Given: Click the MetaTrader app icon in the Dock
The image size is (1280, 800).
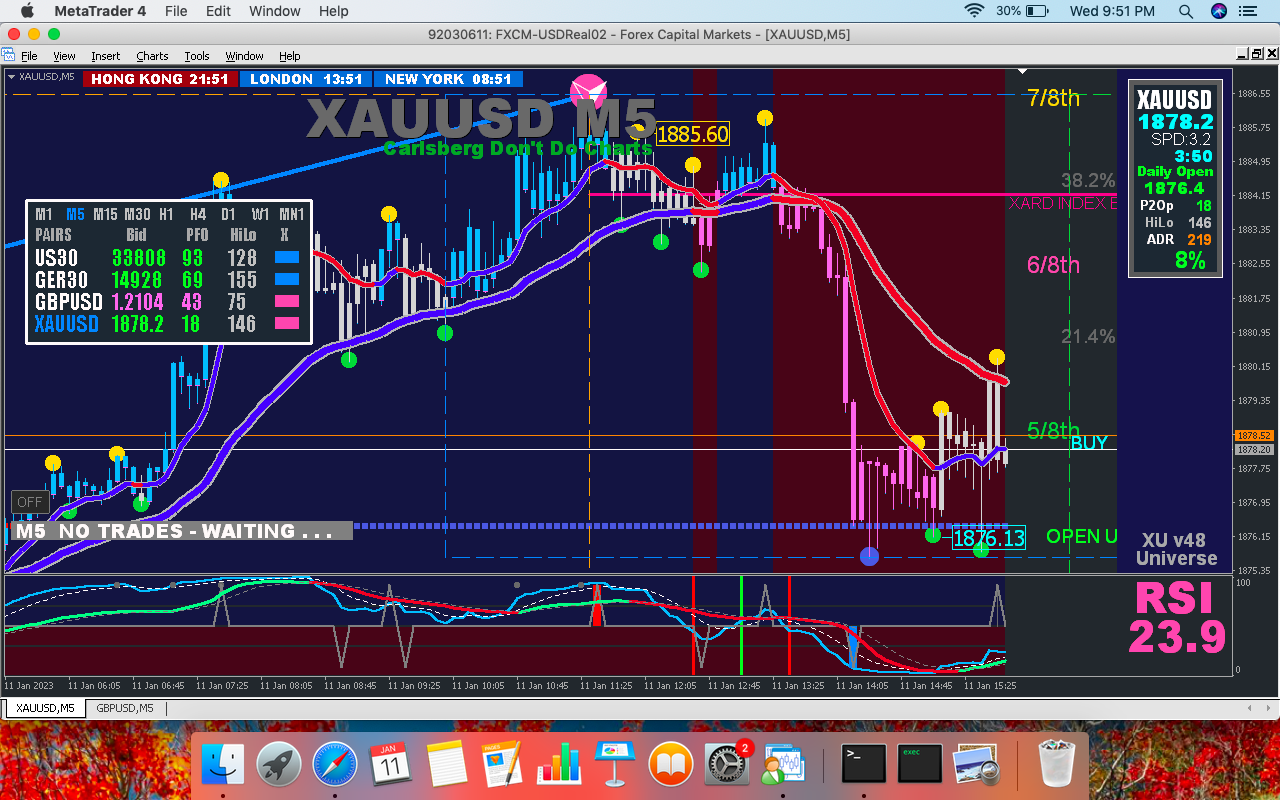Looking at the screenshot, I should point(783,765).
